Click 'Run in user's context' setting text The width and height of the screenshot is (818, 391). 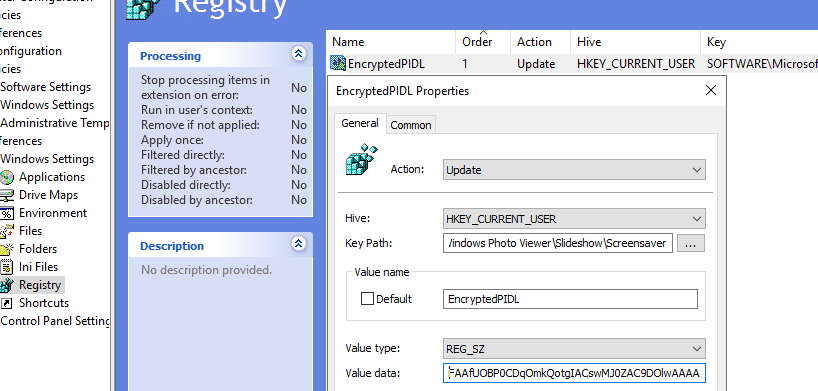click(x=197, y=110)
